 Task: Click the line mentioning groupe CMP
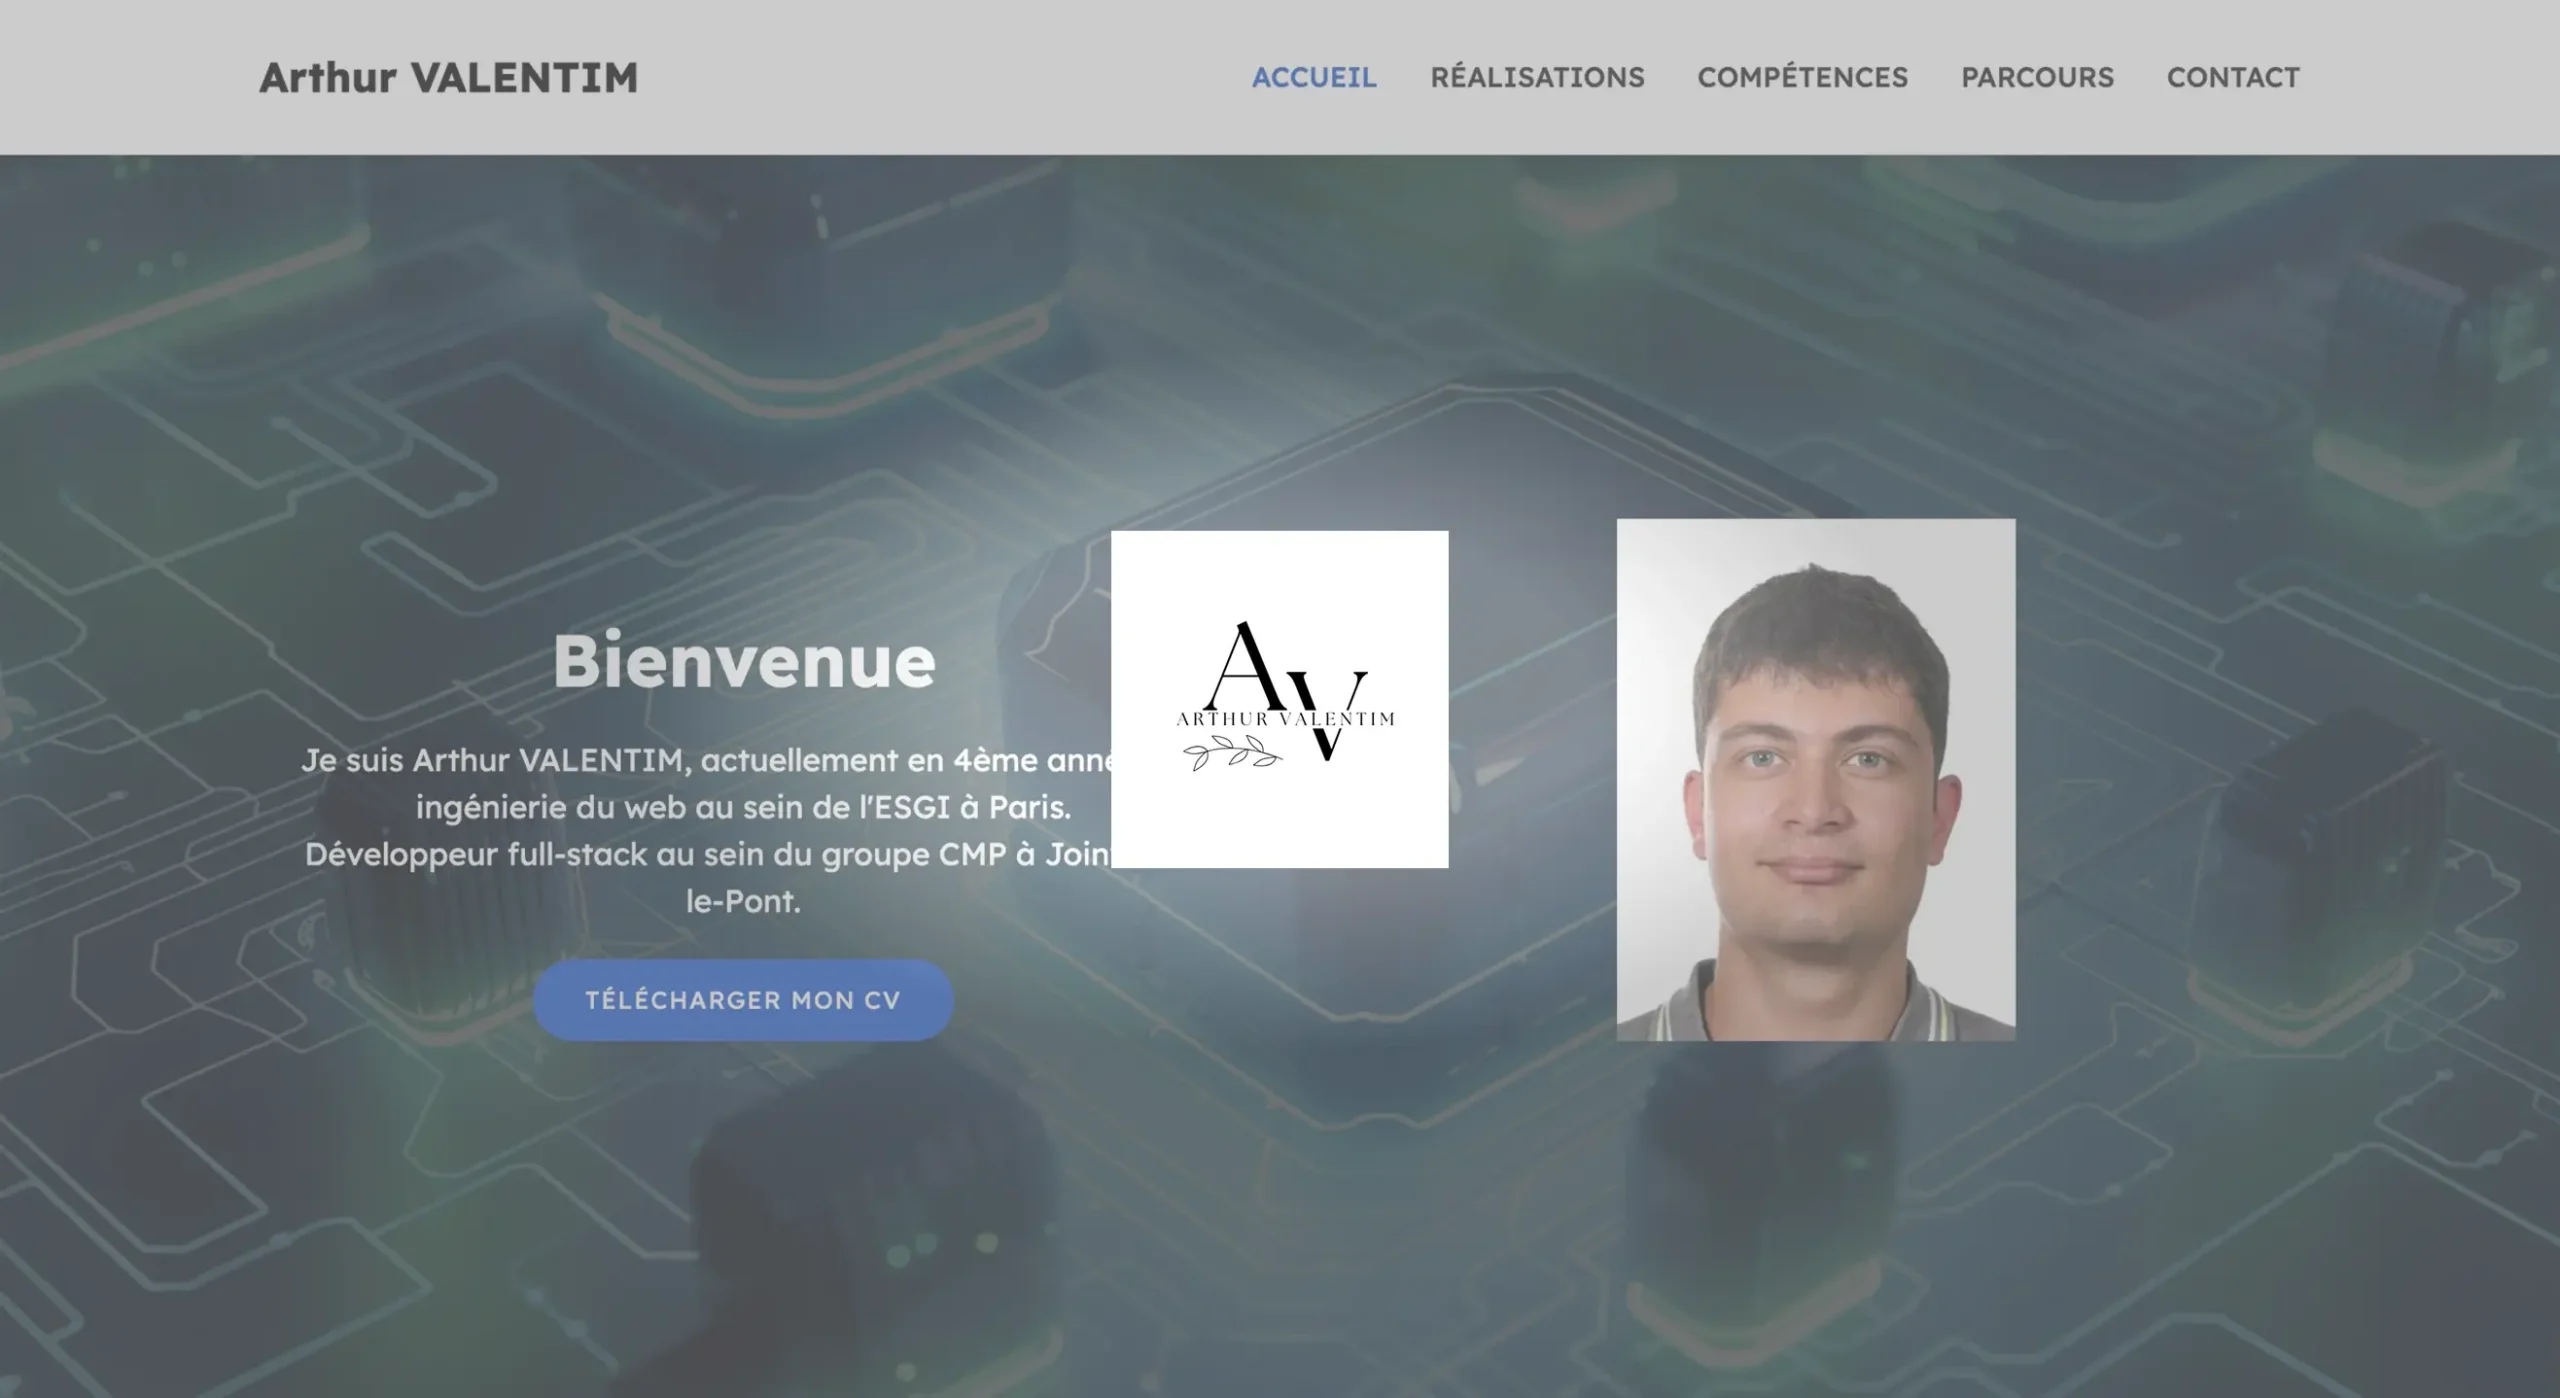(707, 855)
